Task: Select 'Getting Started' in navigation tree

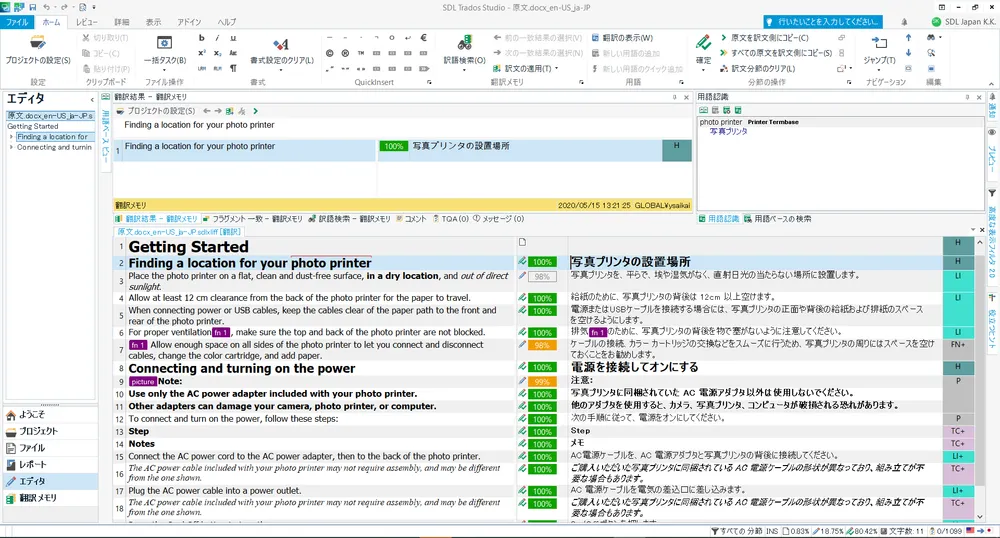Action: pos(33,126)
